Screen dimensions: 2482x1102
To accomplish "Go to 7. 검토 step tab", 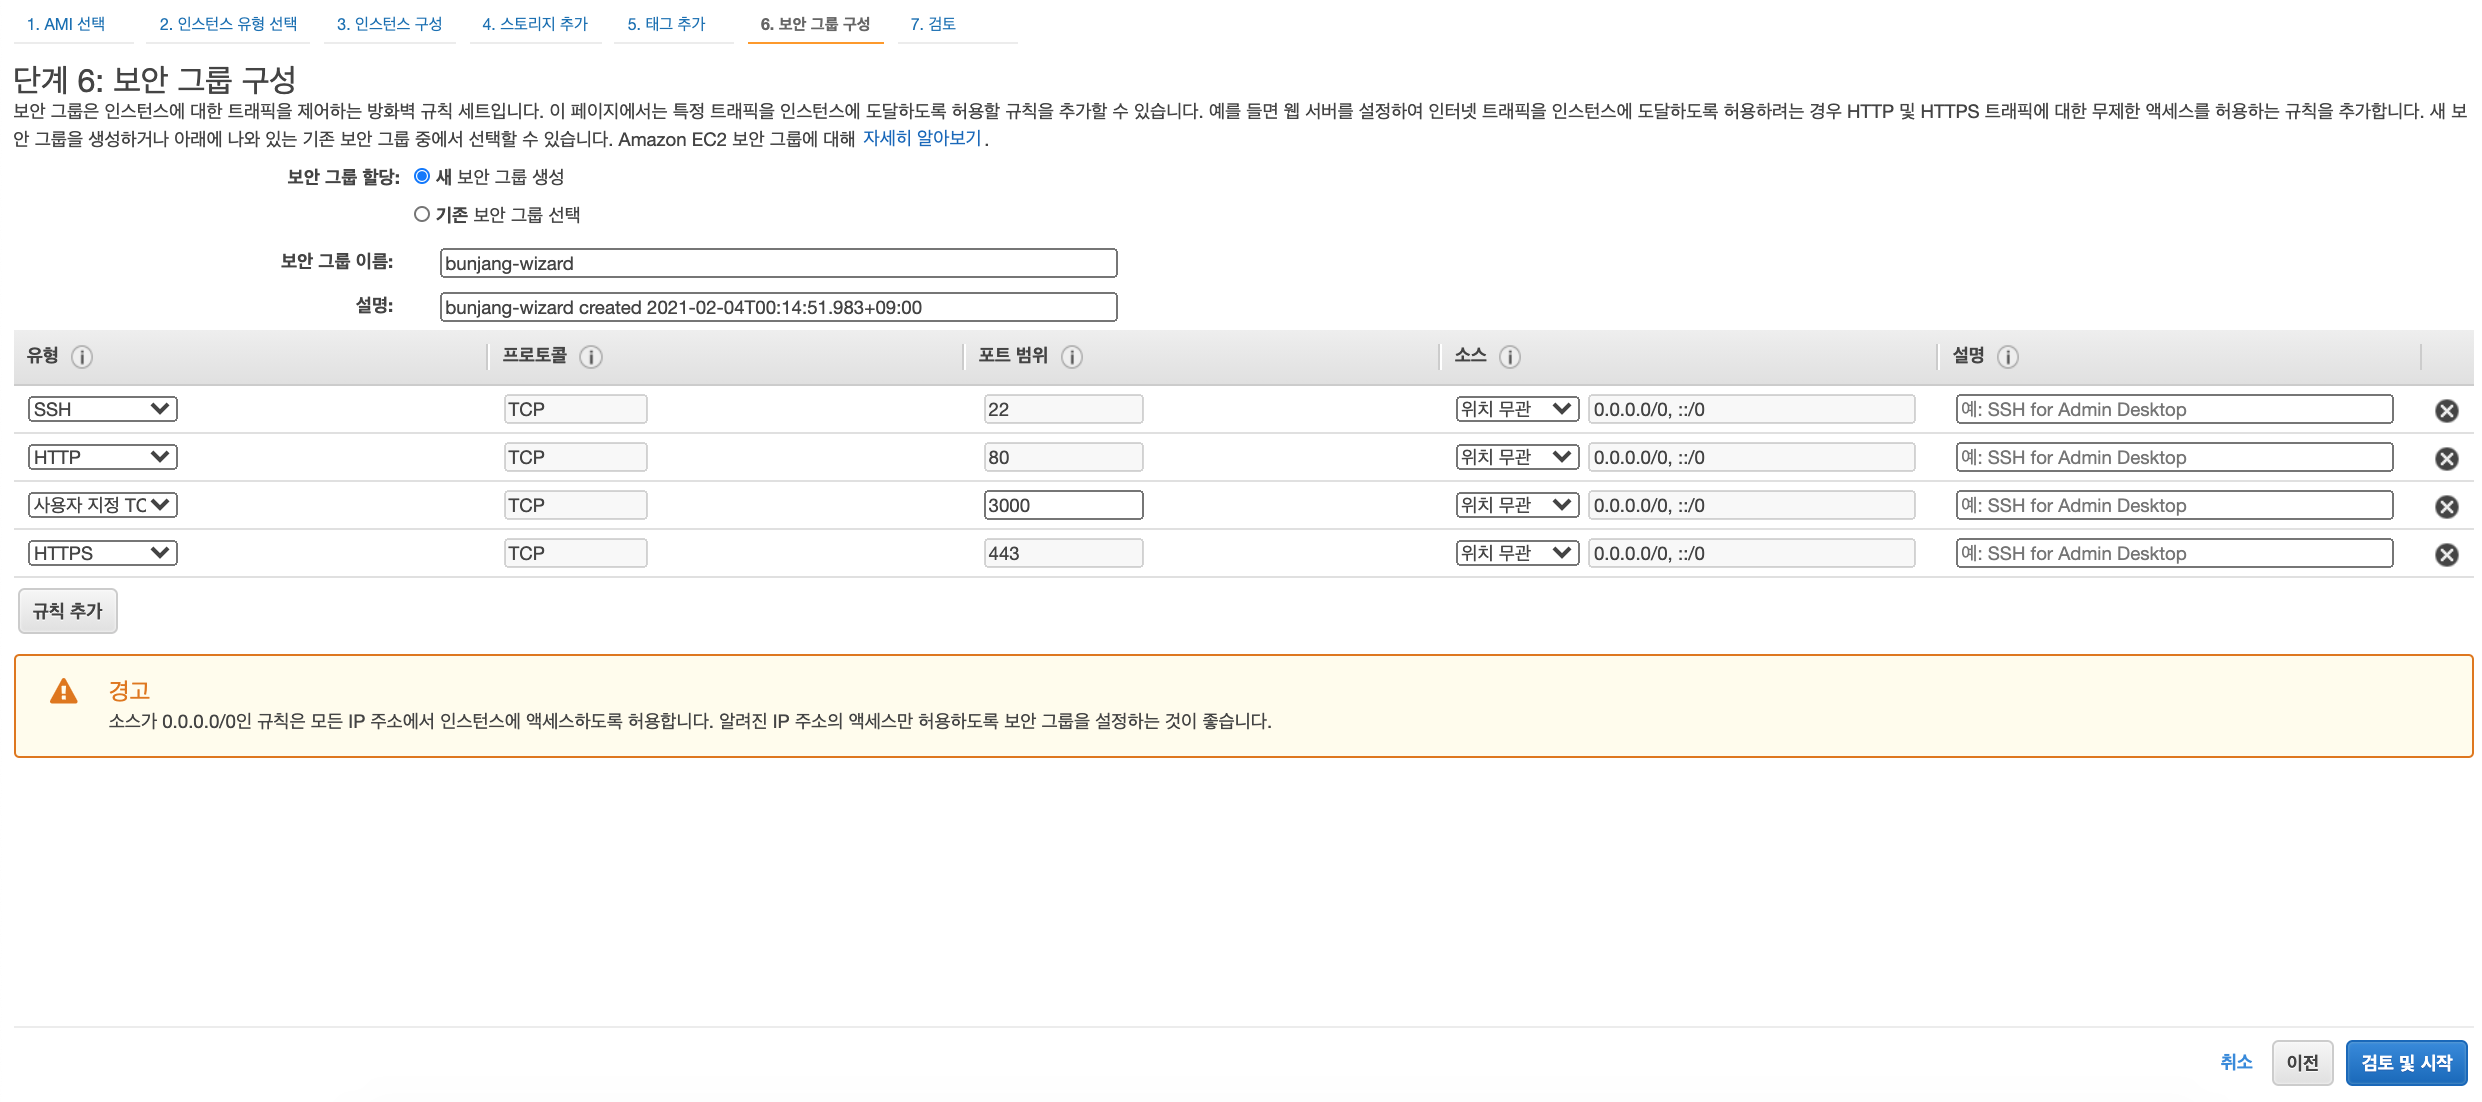I will pos(932,24).
